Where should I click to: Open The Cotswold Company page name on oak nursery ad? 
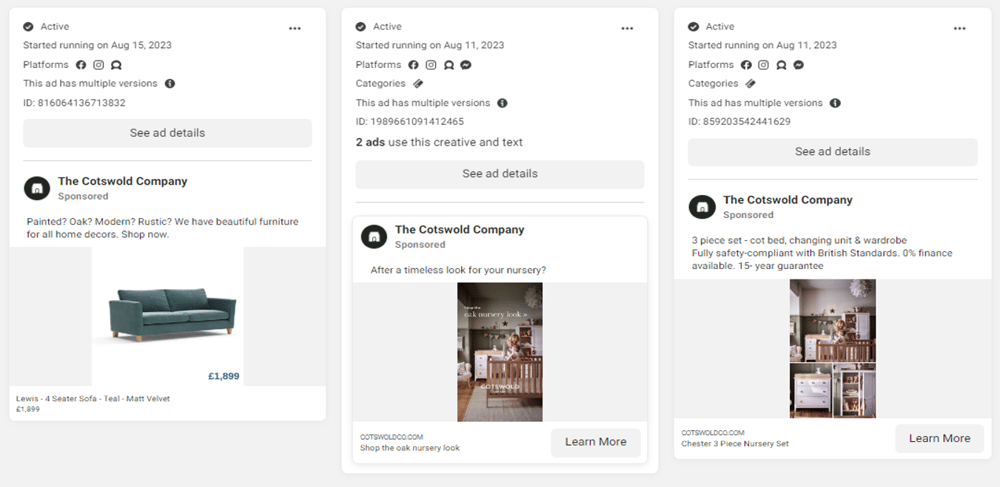point(459,229)
